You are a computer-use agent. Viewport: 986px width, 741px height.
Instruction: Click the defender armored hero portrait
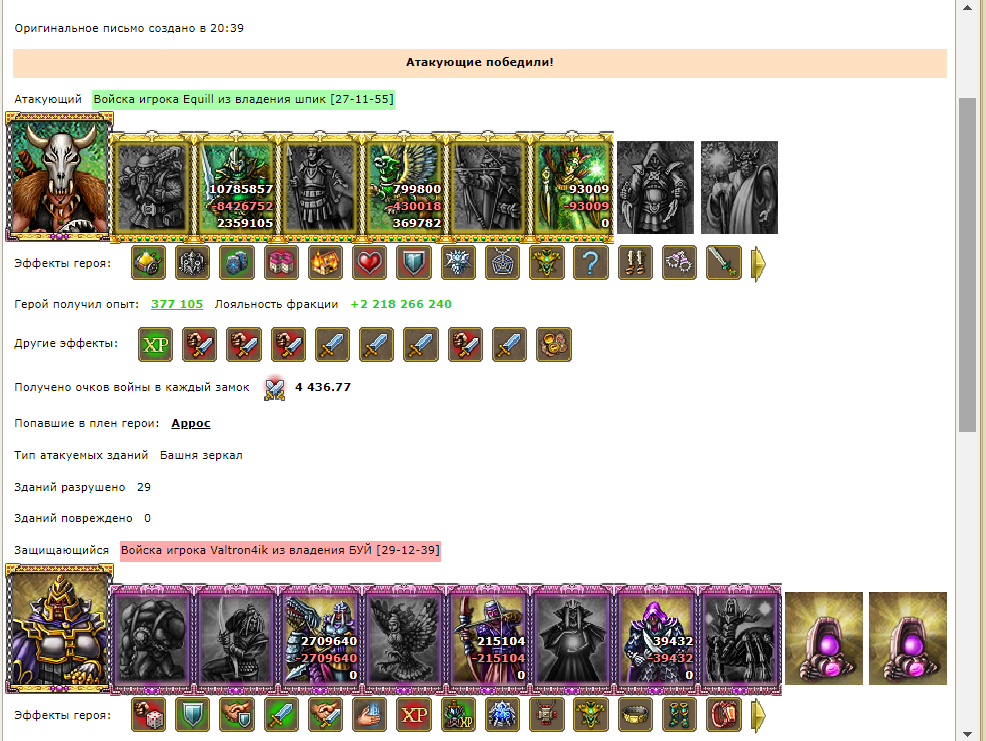click(59, 629)
